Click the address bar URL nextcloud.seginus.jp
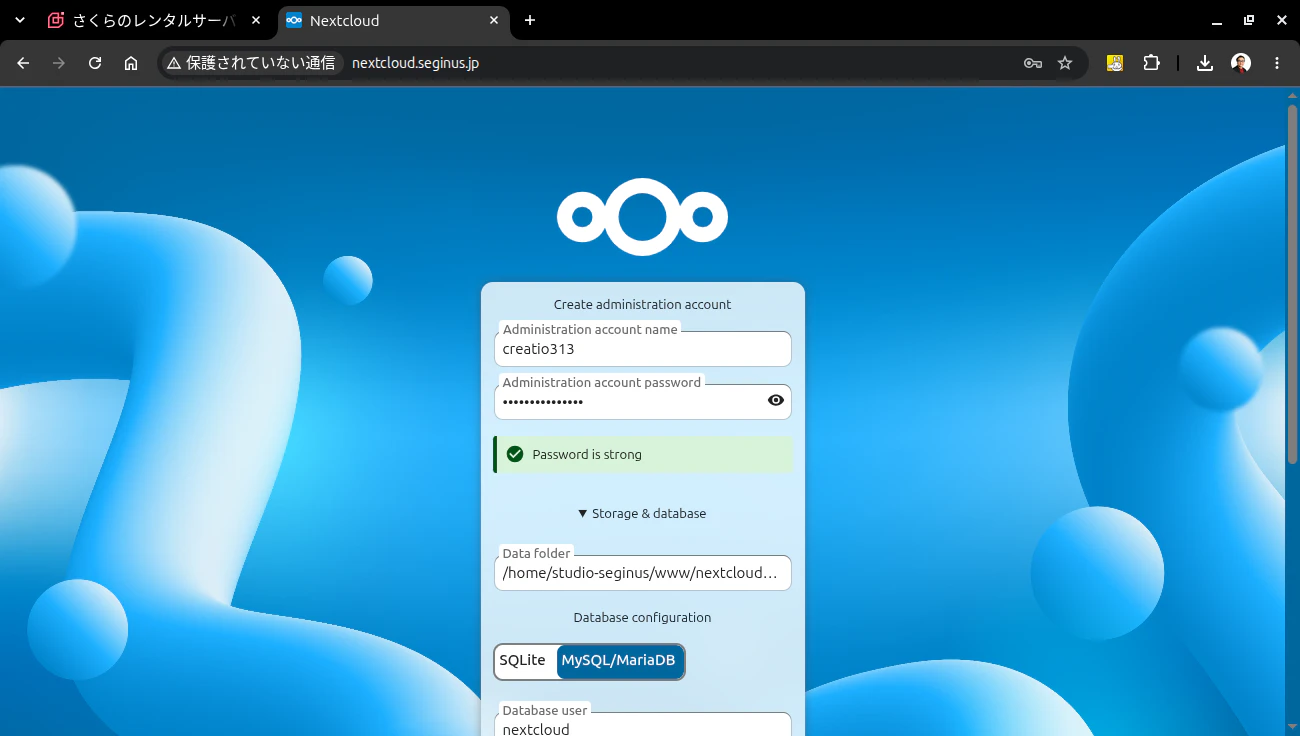Viewport: 1300px width, 736px height. point(415,63)
